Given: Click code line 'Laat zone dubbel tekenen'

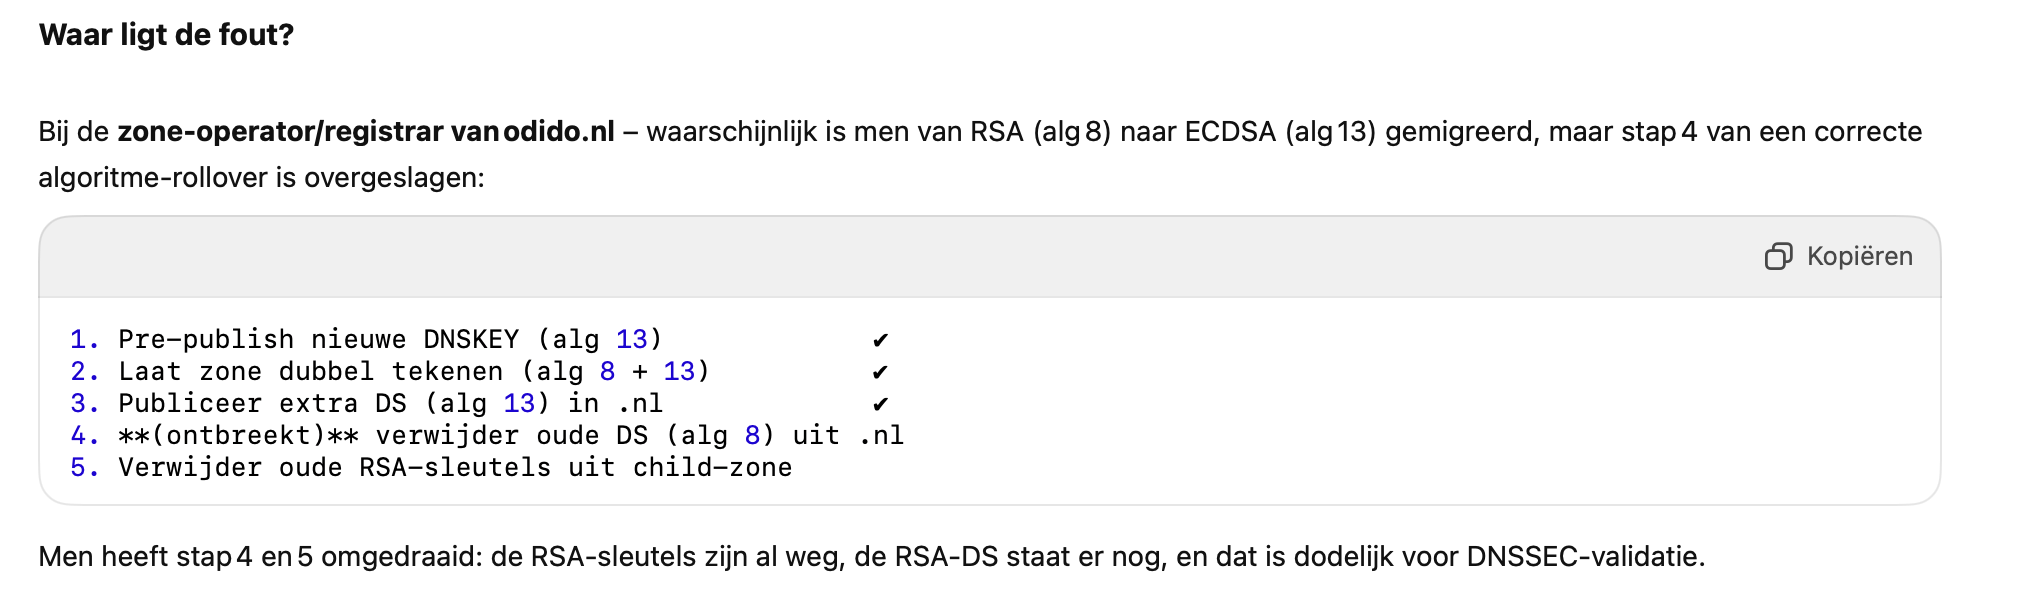Looking at the screenshot, I should pyautogui.click(x=415, y=372).
